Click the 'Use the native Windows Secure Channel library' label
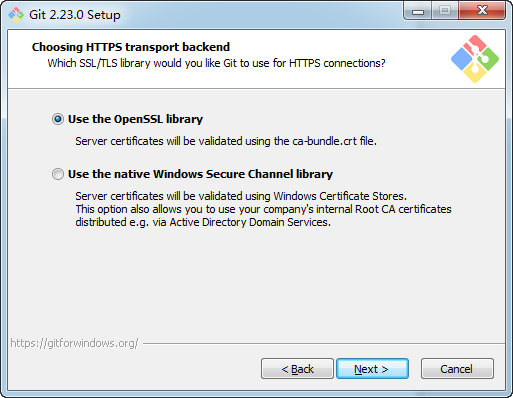Image resolution: width=513 pixels, height=398 pixels. [200, 174]
